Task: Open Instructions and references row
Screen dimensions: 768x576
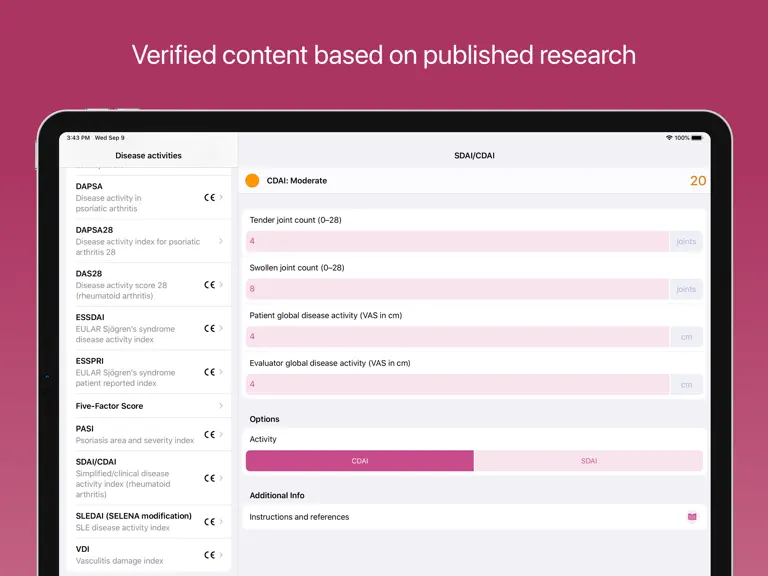Action: 474,517
